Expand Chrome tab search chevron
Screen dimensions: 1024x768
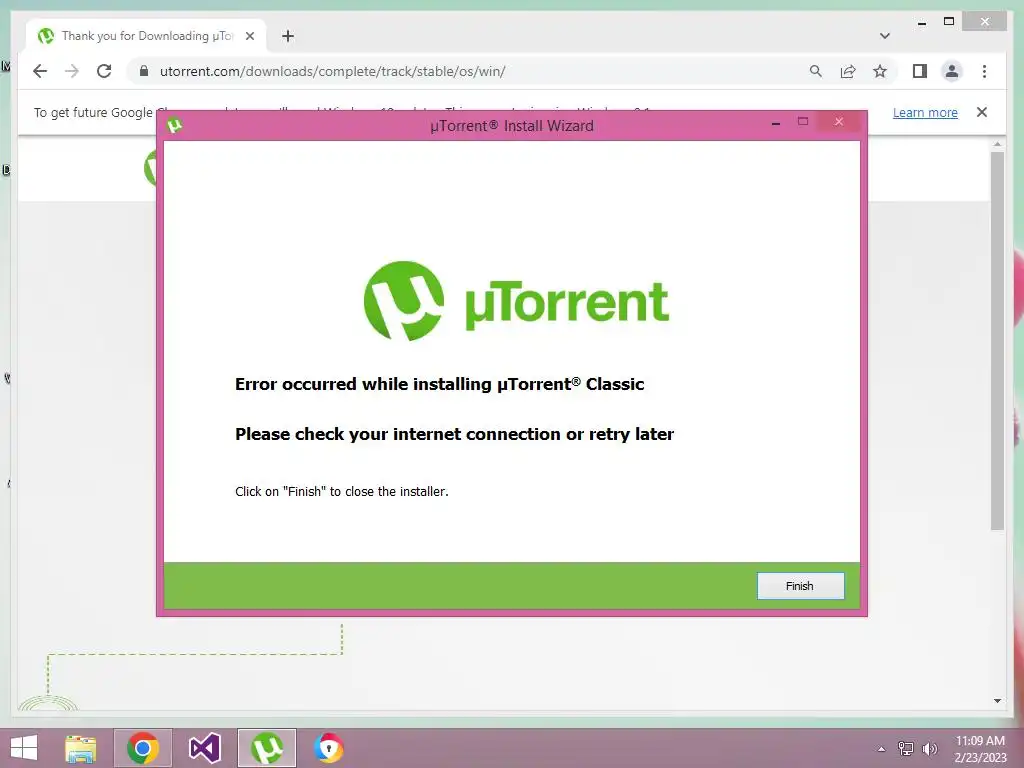885,36
